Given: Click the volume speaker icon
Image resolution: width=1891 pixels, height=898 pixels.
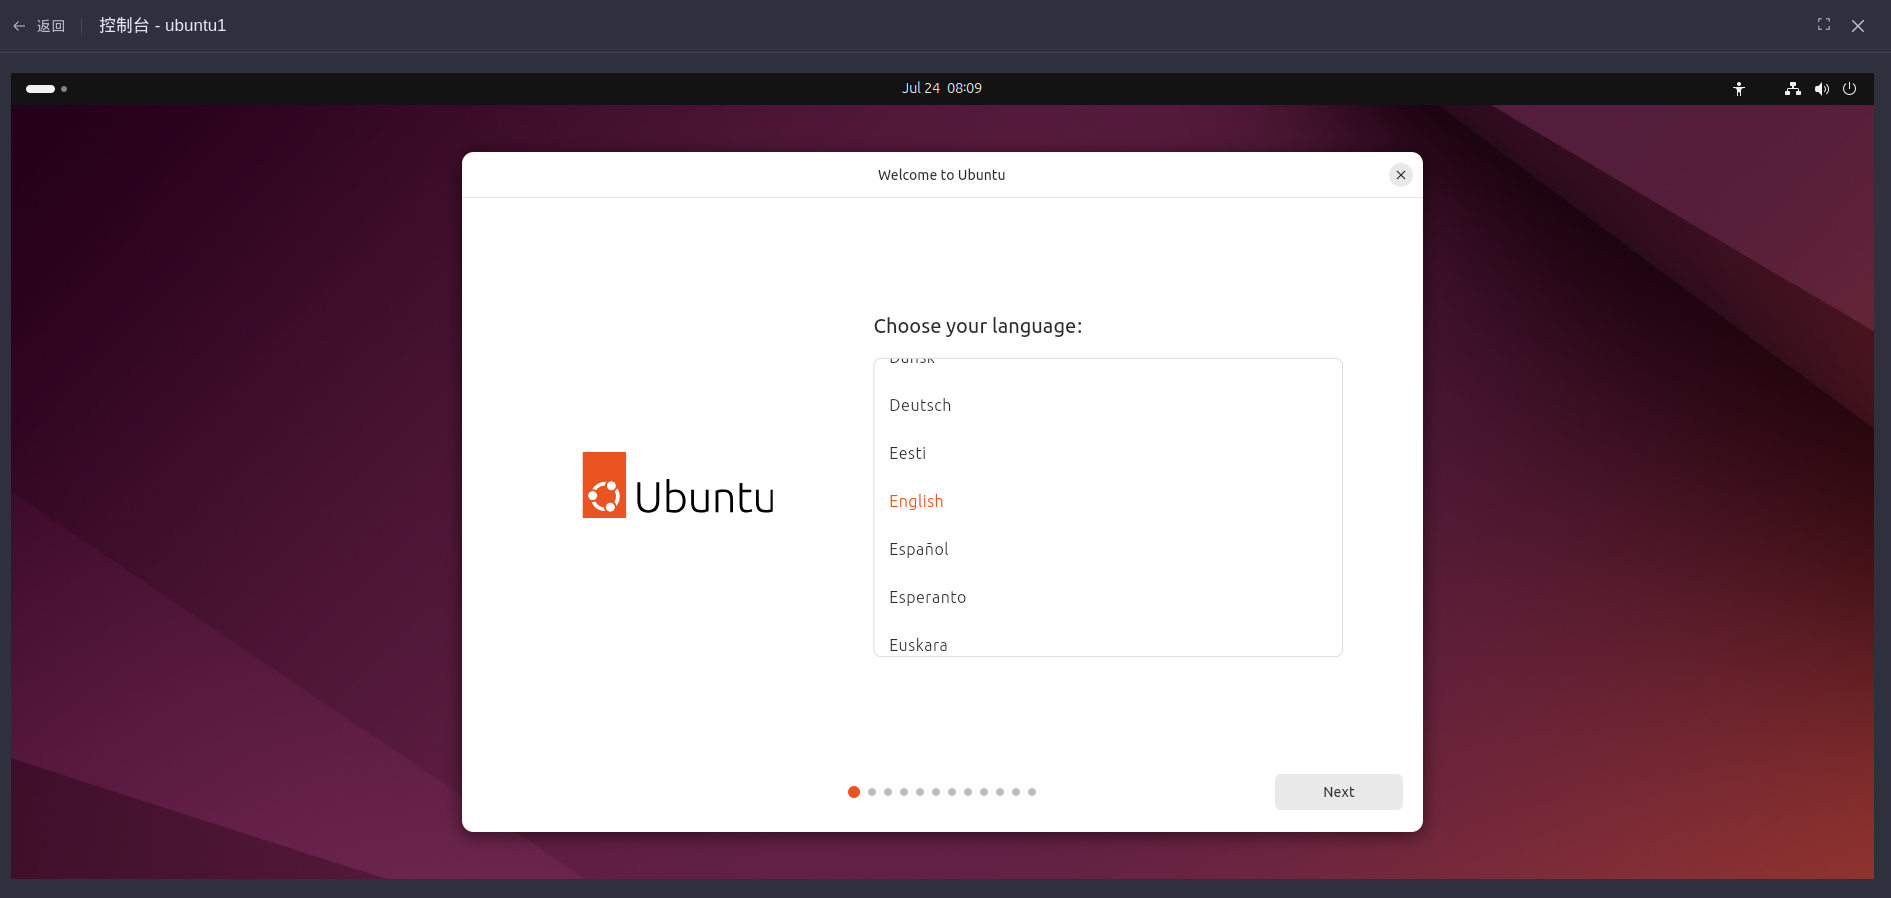Looking at the screenshot, I should coord(1822,89).
